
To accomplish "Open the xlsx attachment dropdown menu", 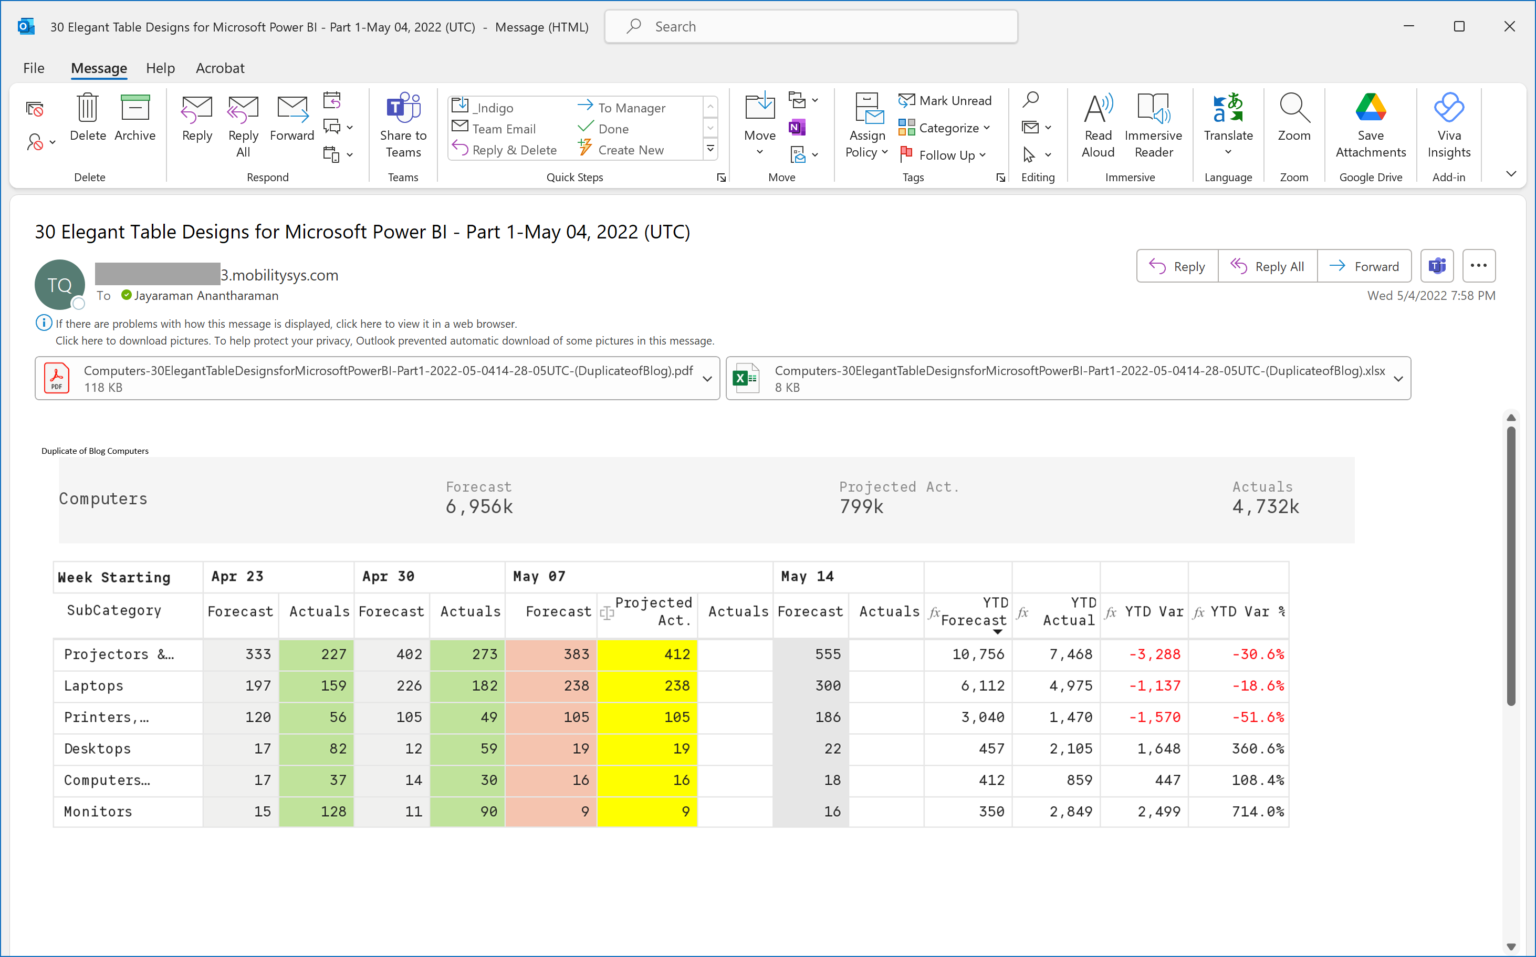I will [x=1397, y=378].
